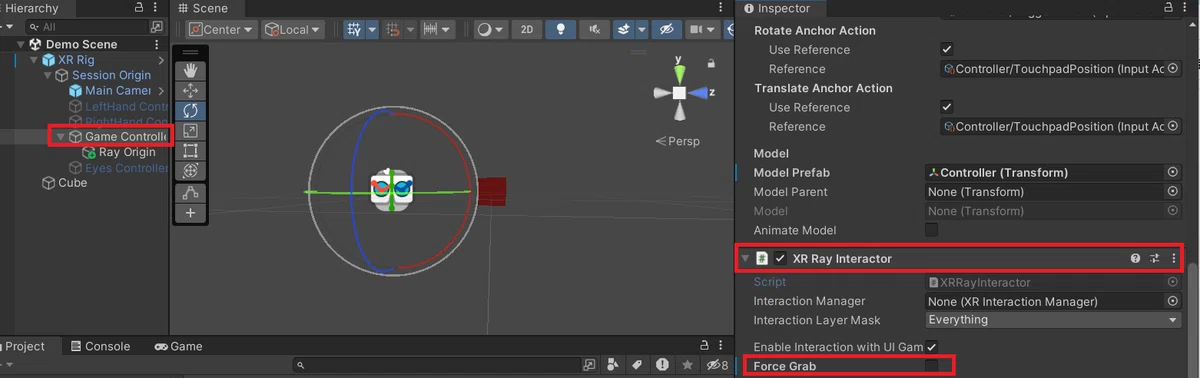Toggle scene lighting bulb

pos(562,30)
